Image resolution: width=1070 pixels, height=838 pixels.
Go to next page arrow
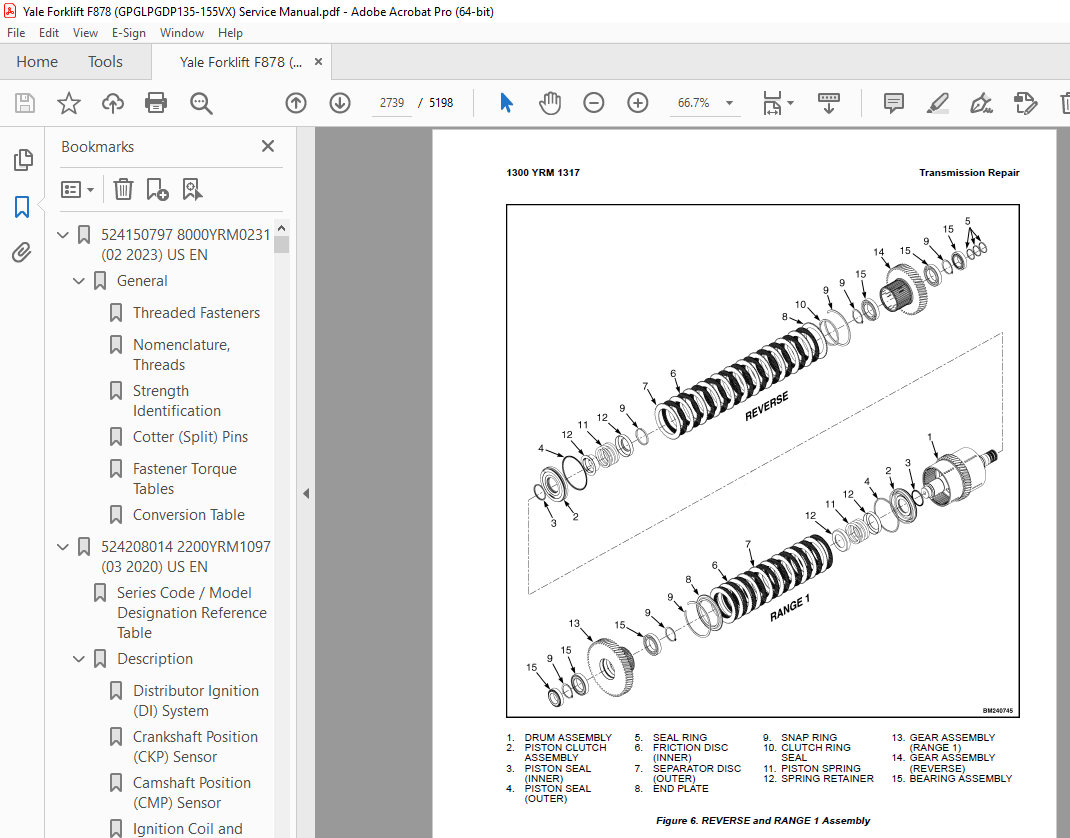(x=340, y=103)
